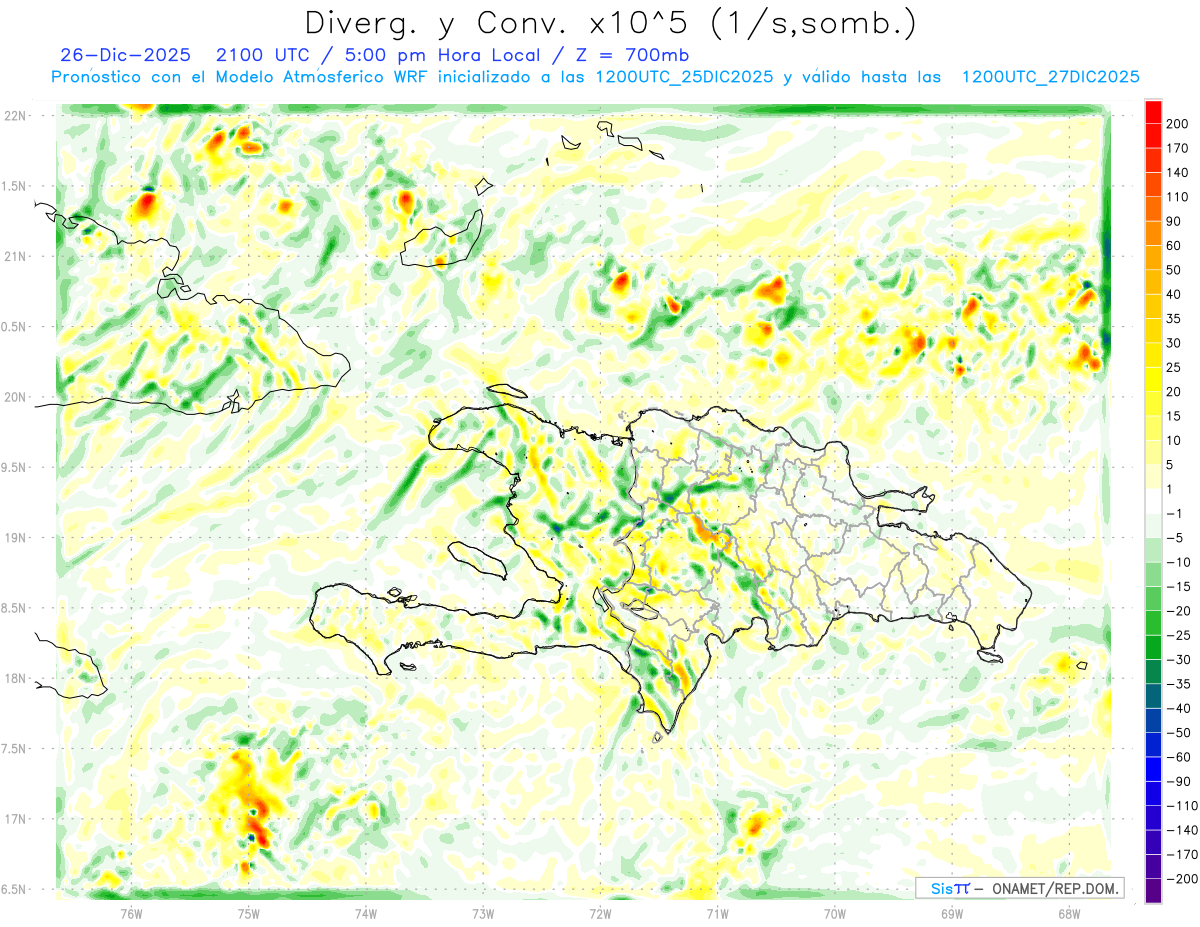Select the date text '26-Dic-2025'
The image size is (1200, 927).
click(x=125, y=55)
